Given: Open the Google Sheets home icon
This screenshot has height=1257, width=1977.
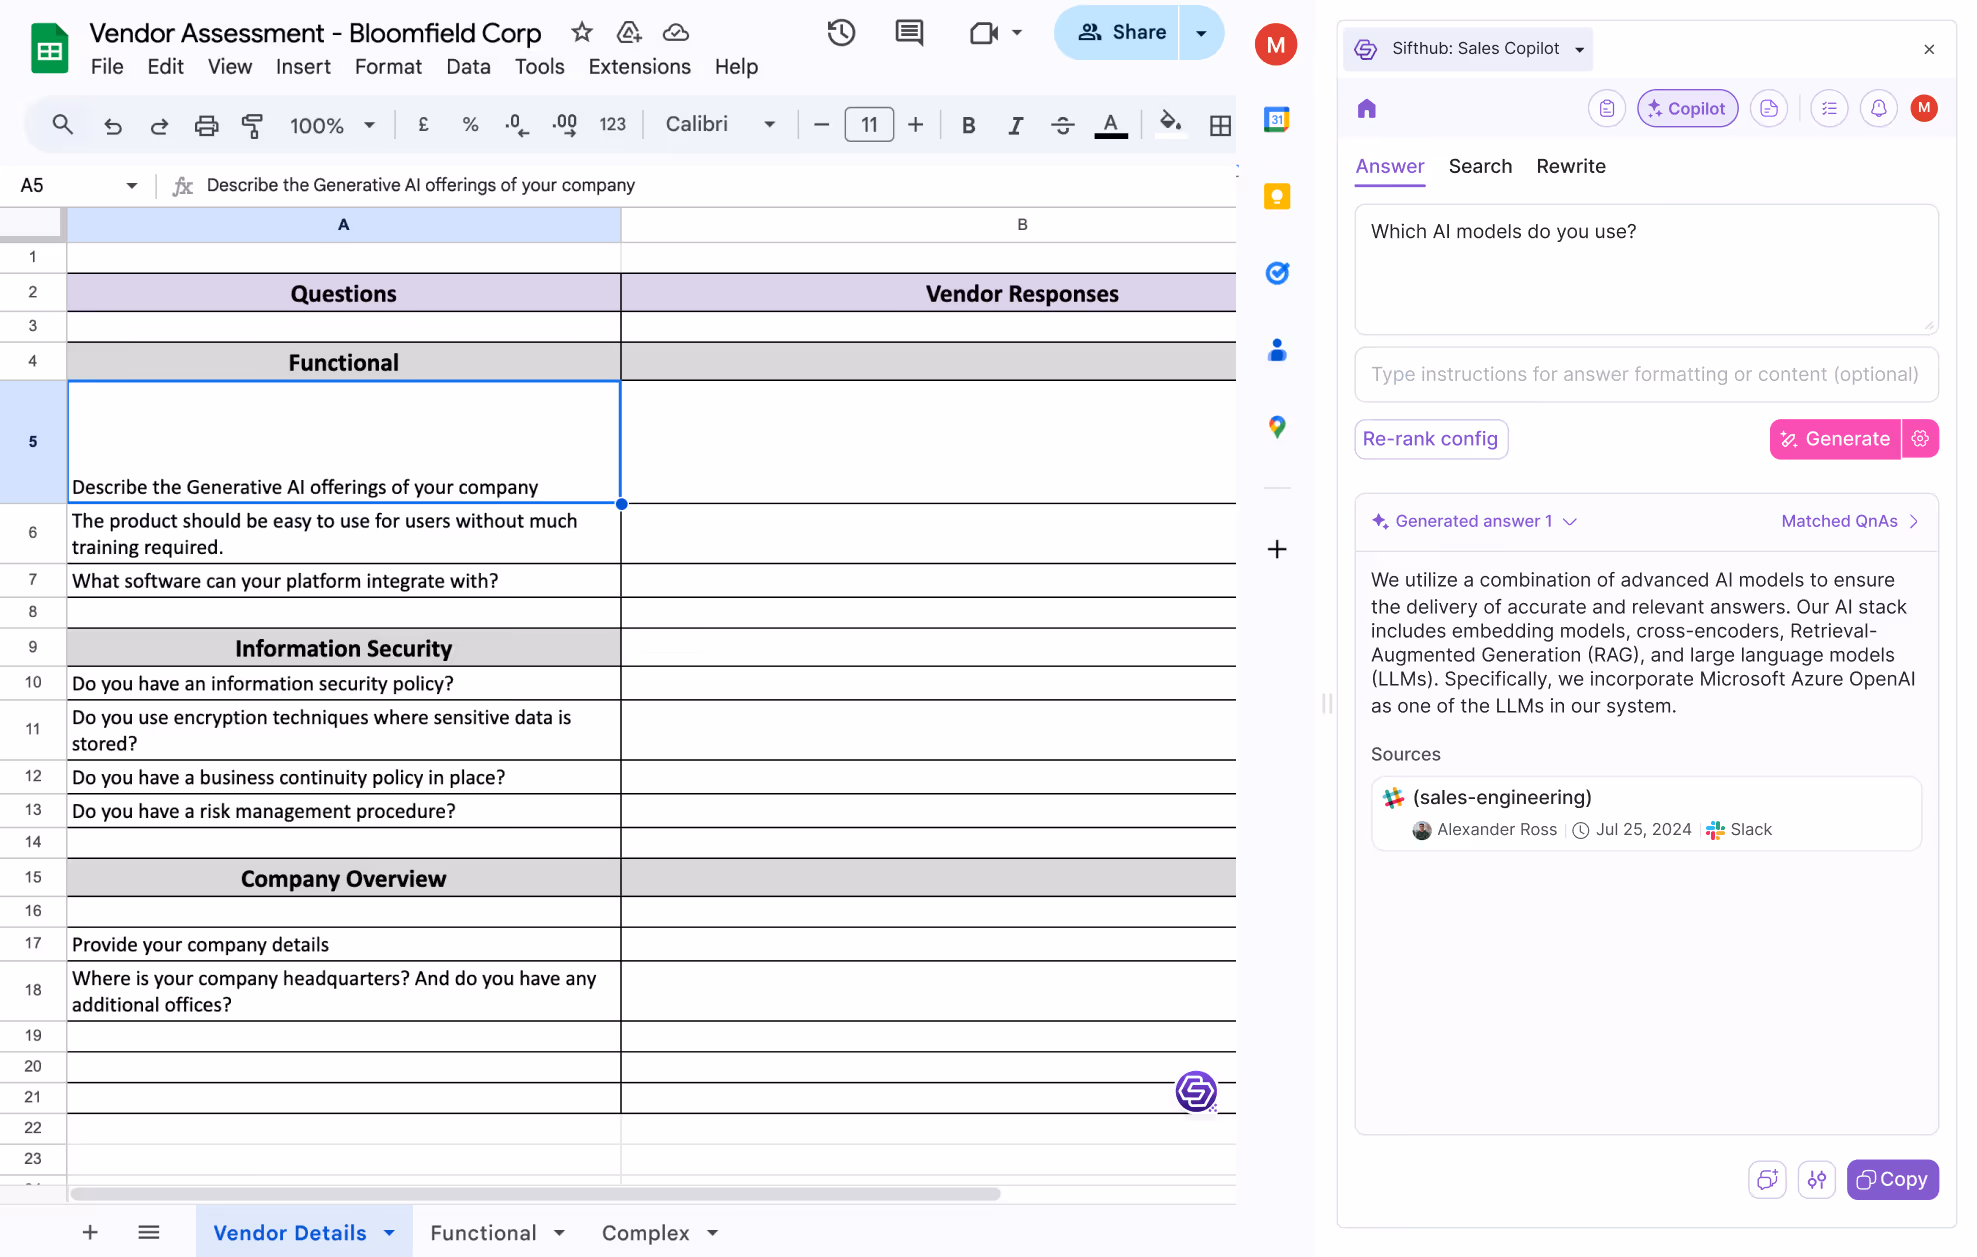Looking at the screenshot, I should (49, 48).
